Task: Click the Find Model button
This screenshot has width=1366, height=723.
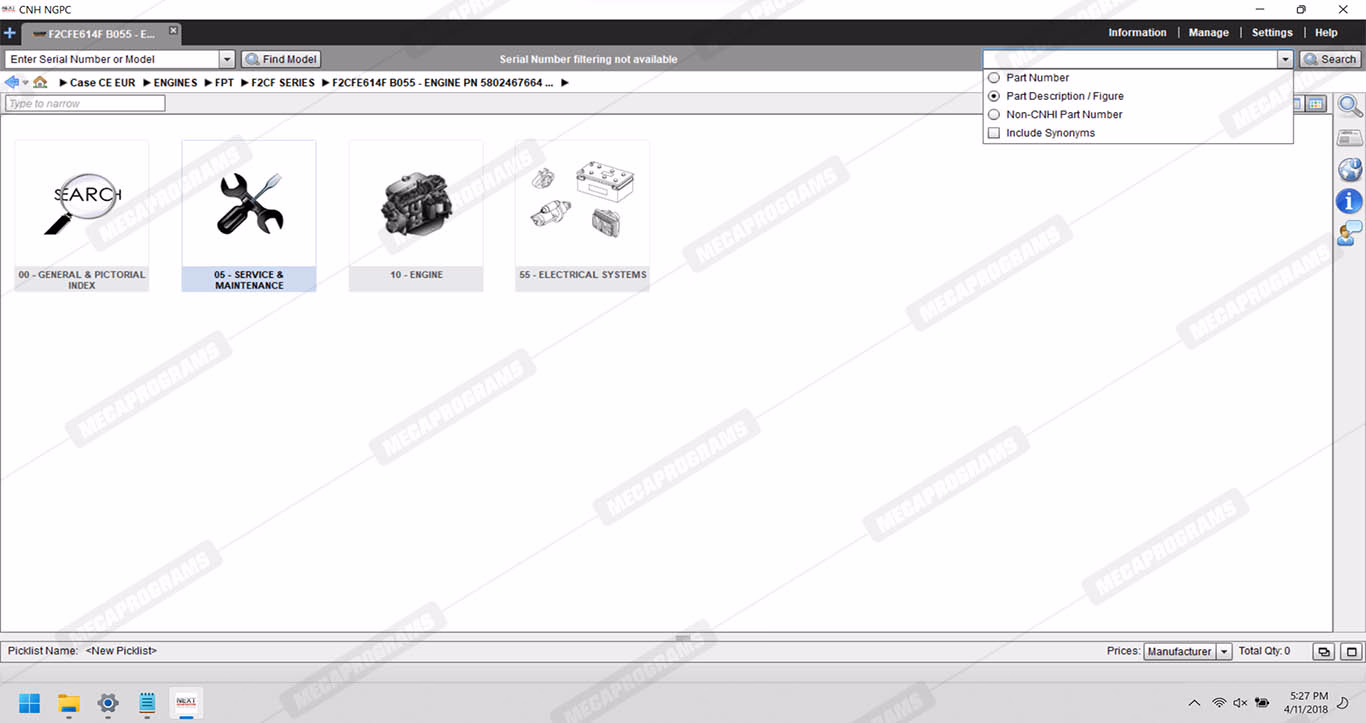Action: point(281,60)
